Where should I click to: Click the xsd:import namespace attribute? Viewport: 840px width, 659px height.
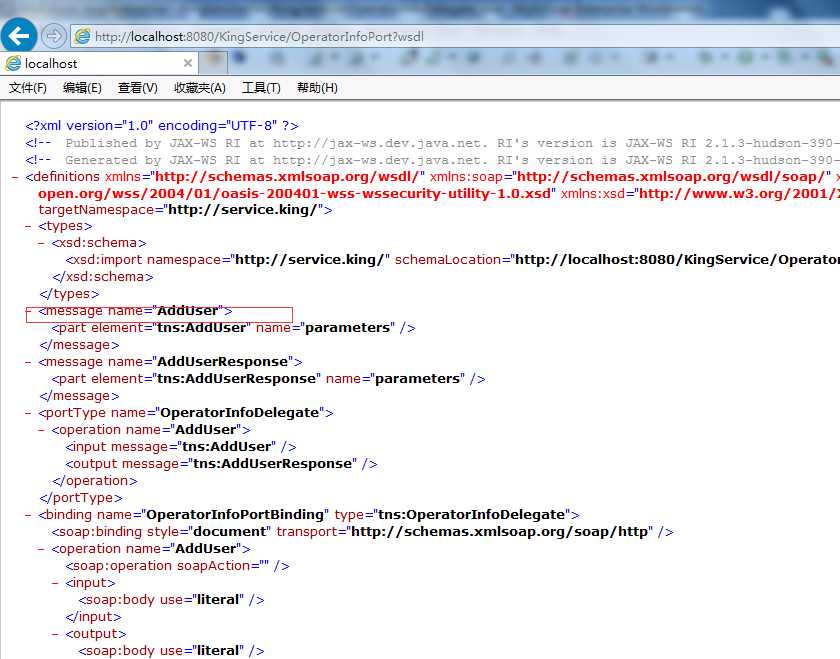(x=268, y=260)
